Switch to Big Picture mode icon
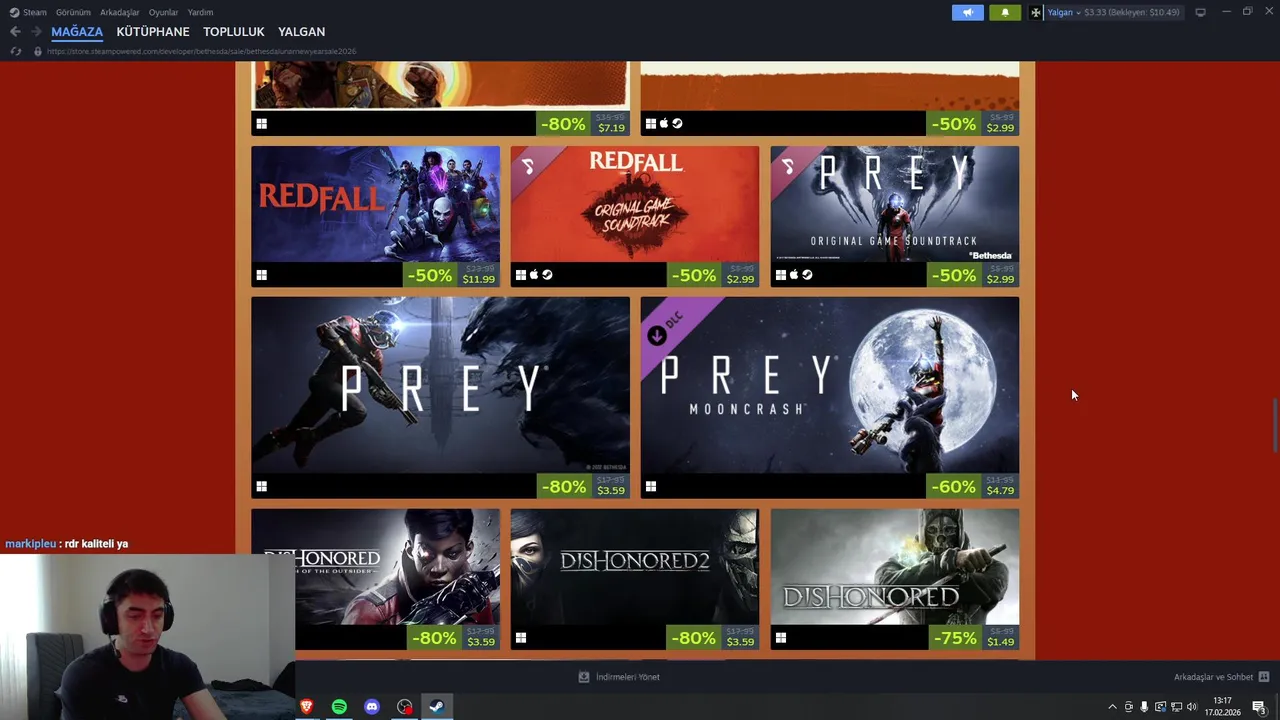Viewport: 1280px width, 720px height. coord(1200,12)
